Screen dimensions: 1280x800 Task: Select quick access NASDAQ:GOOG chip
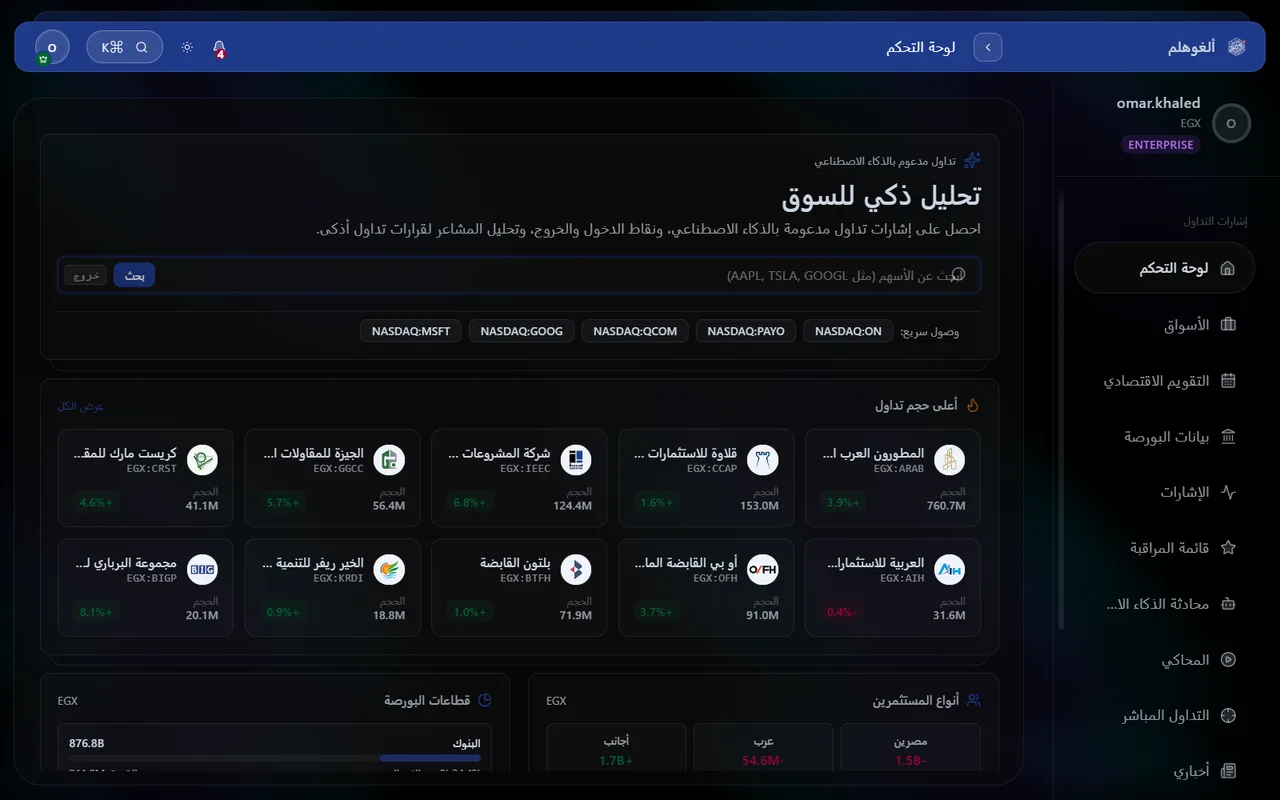(x=521, y=331)
